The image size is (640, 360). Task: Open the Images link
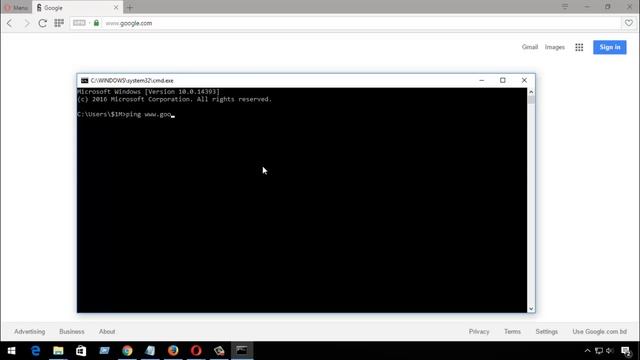[555, 47]
